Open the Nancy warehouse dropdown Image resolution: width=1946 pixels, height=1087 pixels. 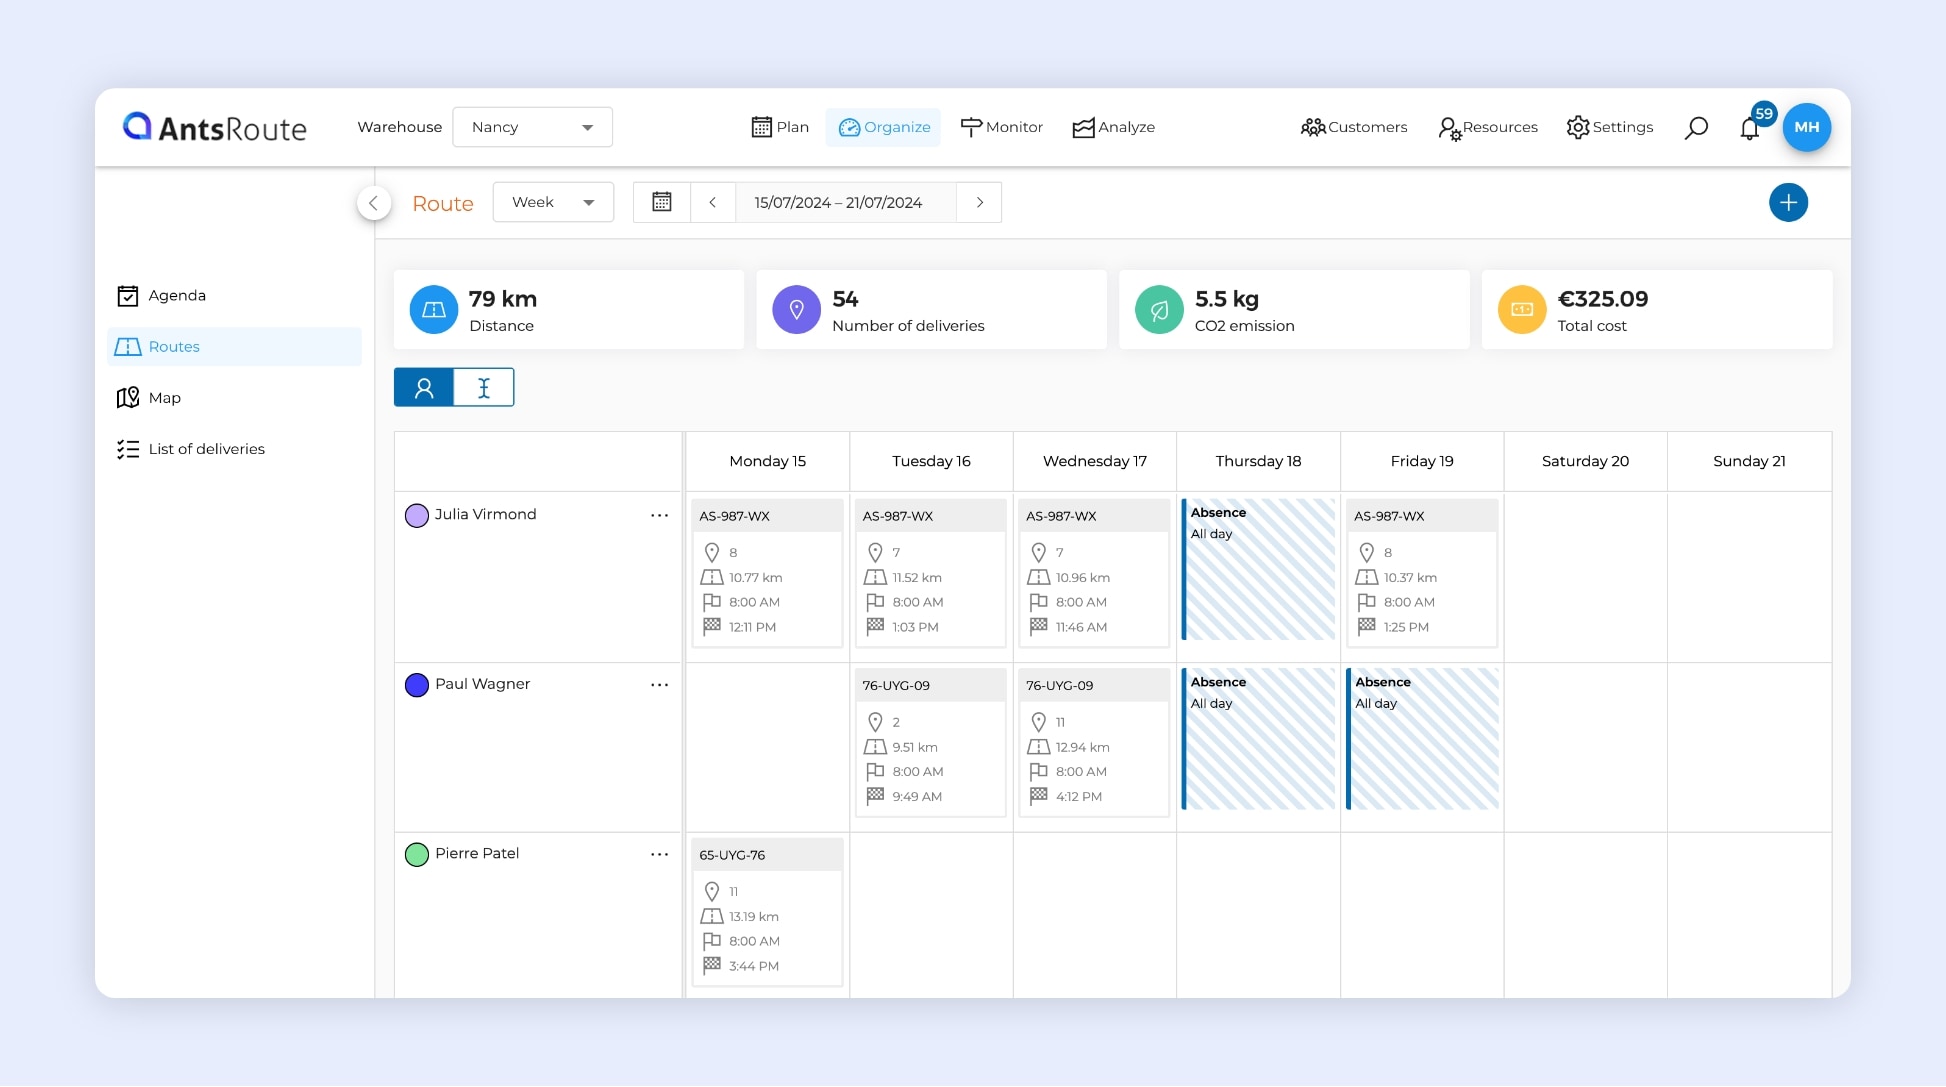click(x=532, y=128)
